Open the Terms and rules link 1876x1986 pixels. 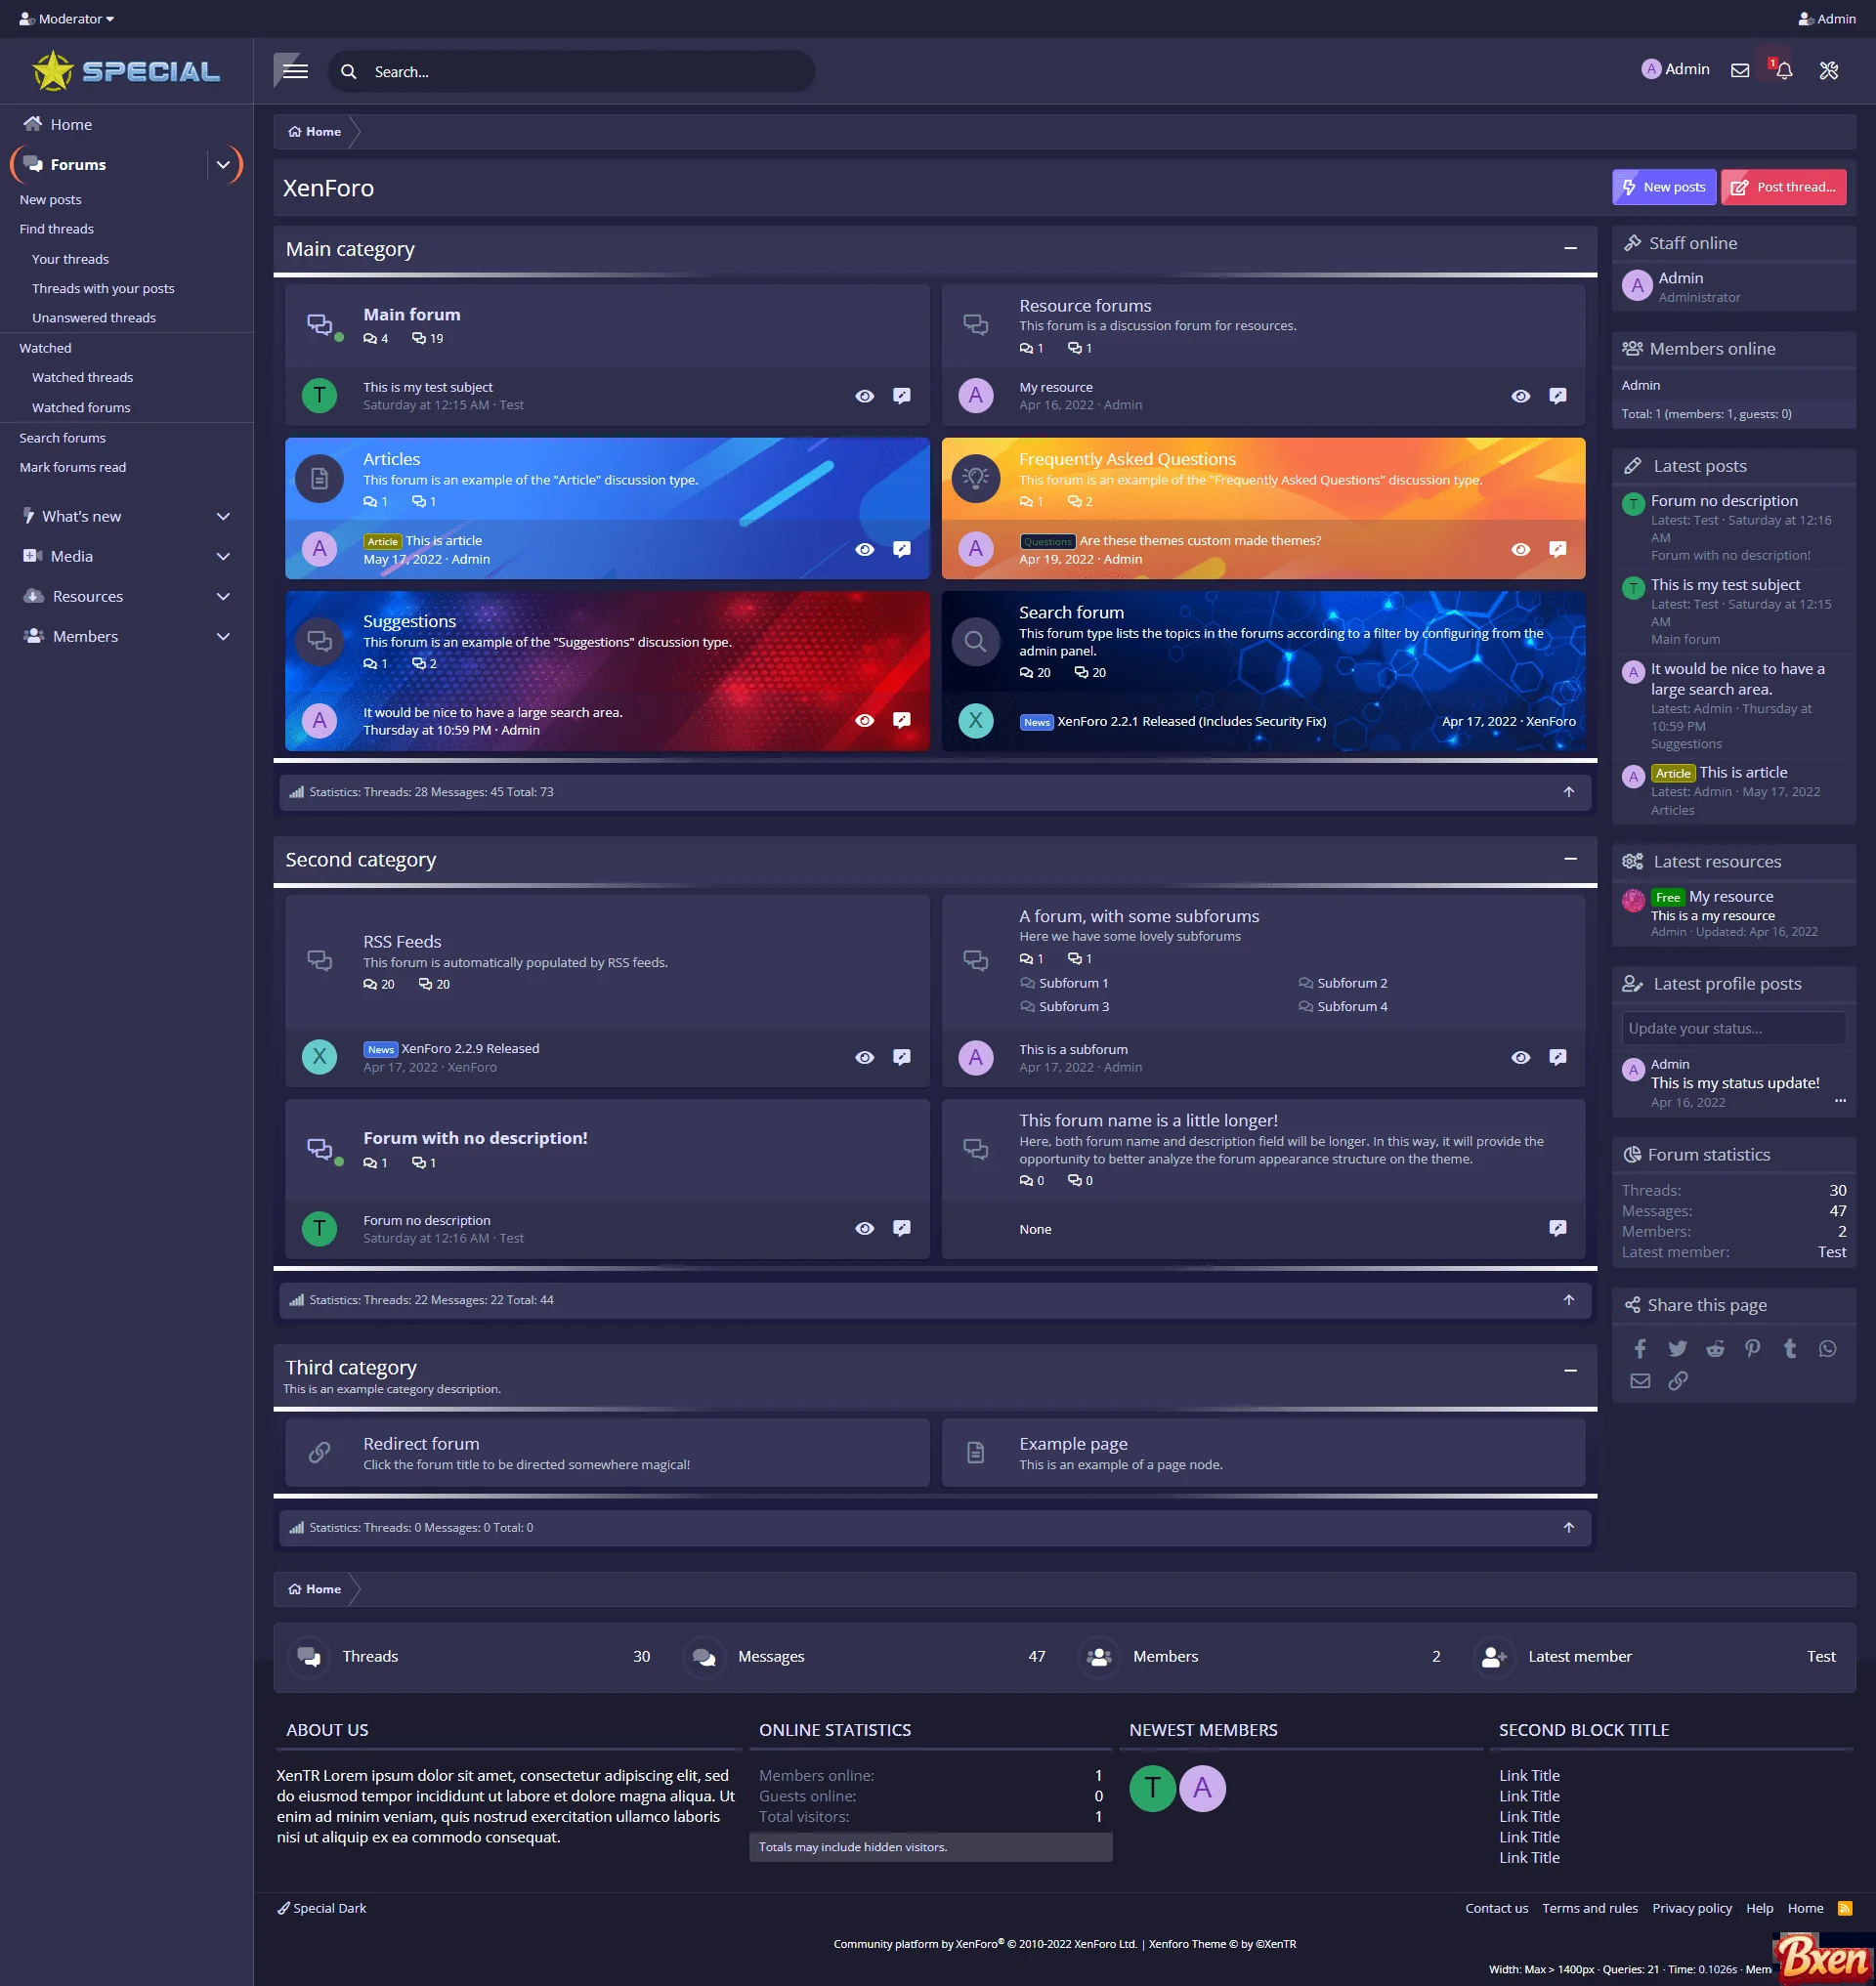[1589, 1908]
